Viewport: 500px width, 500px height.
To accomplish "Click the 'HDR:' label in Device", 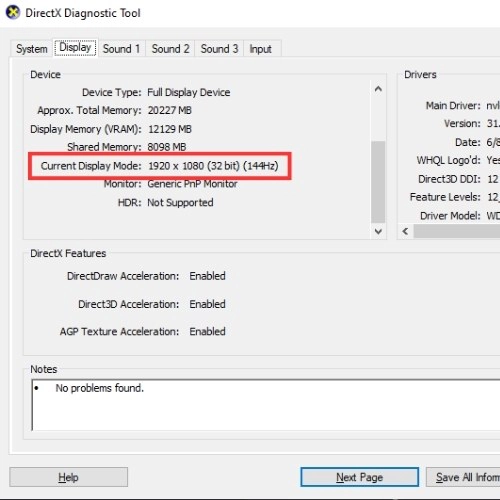I will tap(130, 202).
